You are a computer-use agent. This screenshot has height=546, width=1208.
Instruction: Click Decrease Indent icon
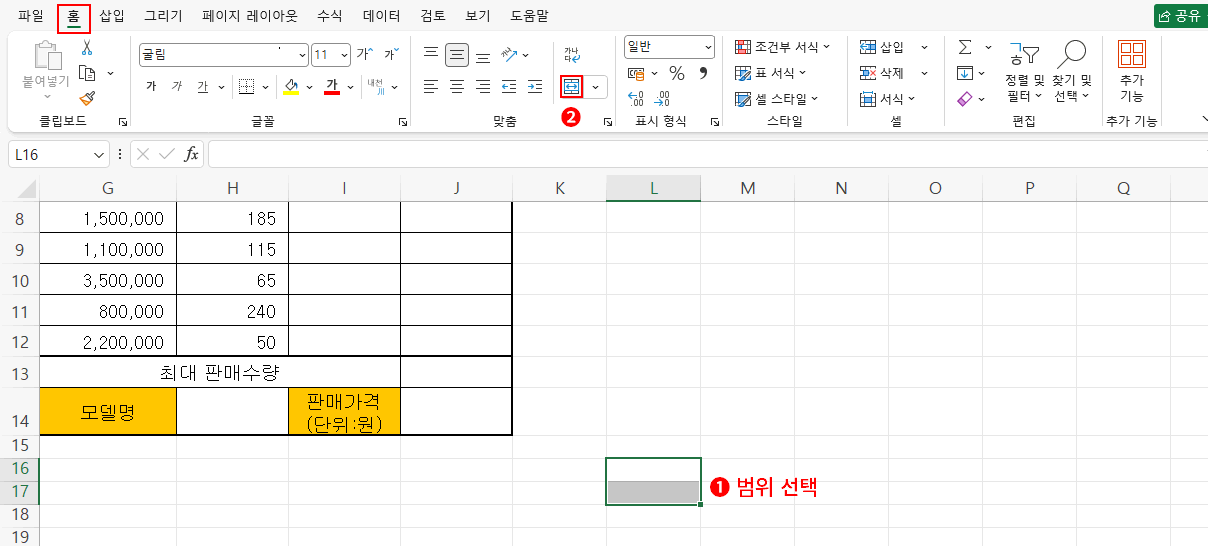point(509,87)
